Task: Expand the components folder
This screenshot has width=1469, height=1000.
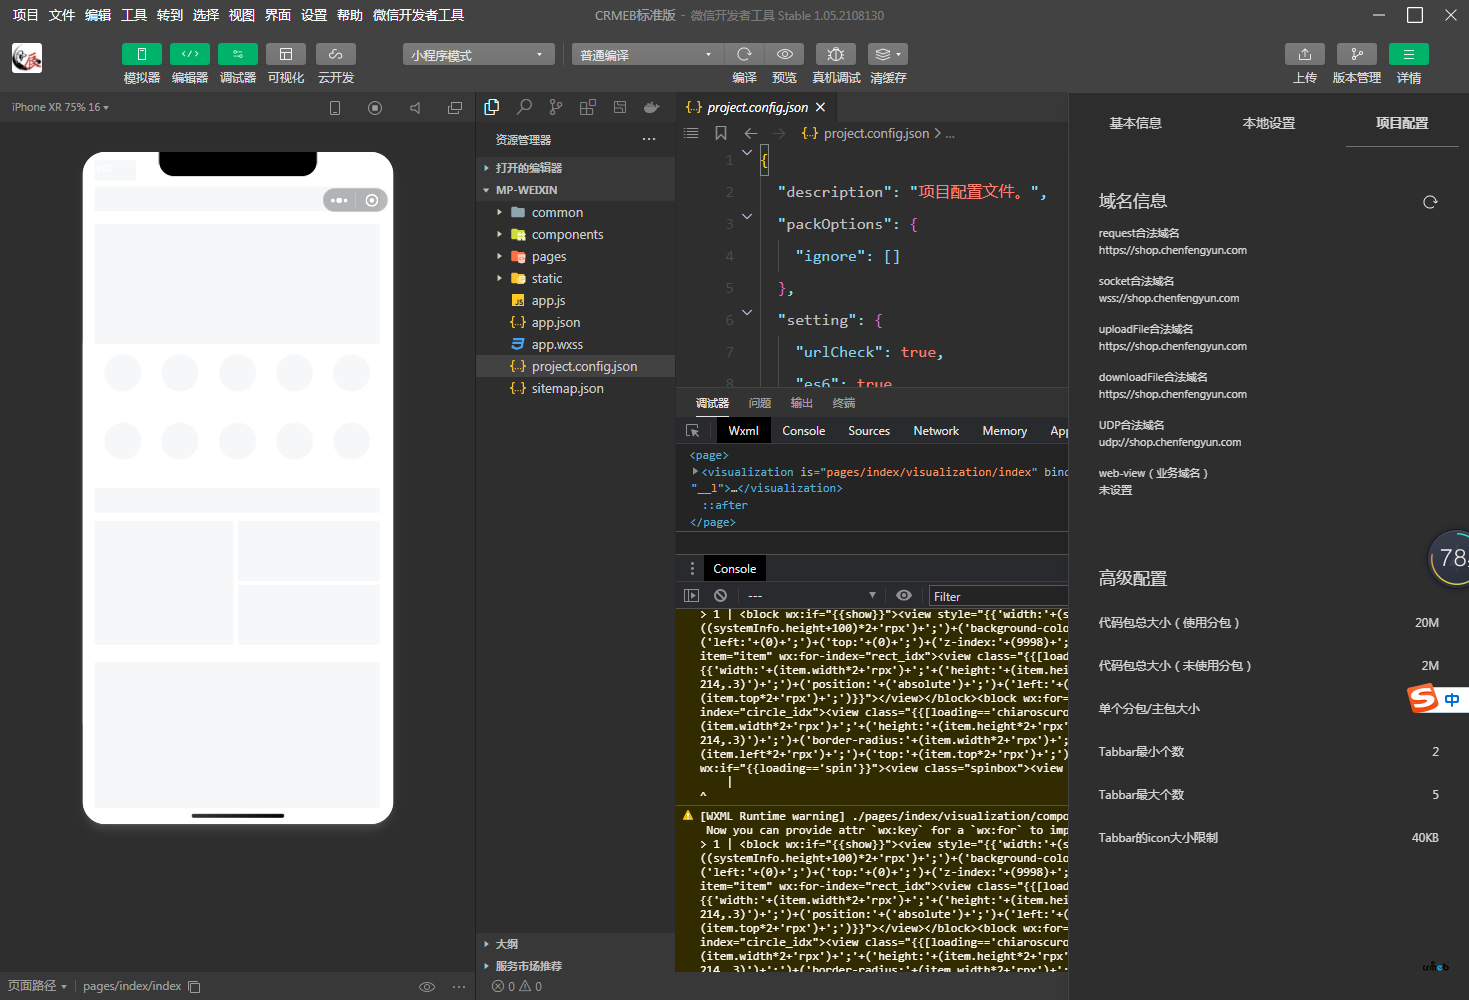Action: (575, 234)
